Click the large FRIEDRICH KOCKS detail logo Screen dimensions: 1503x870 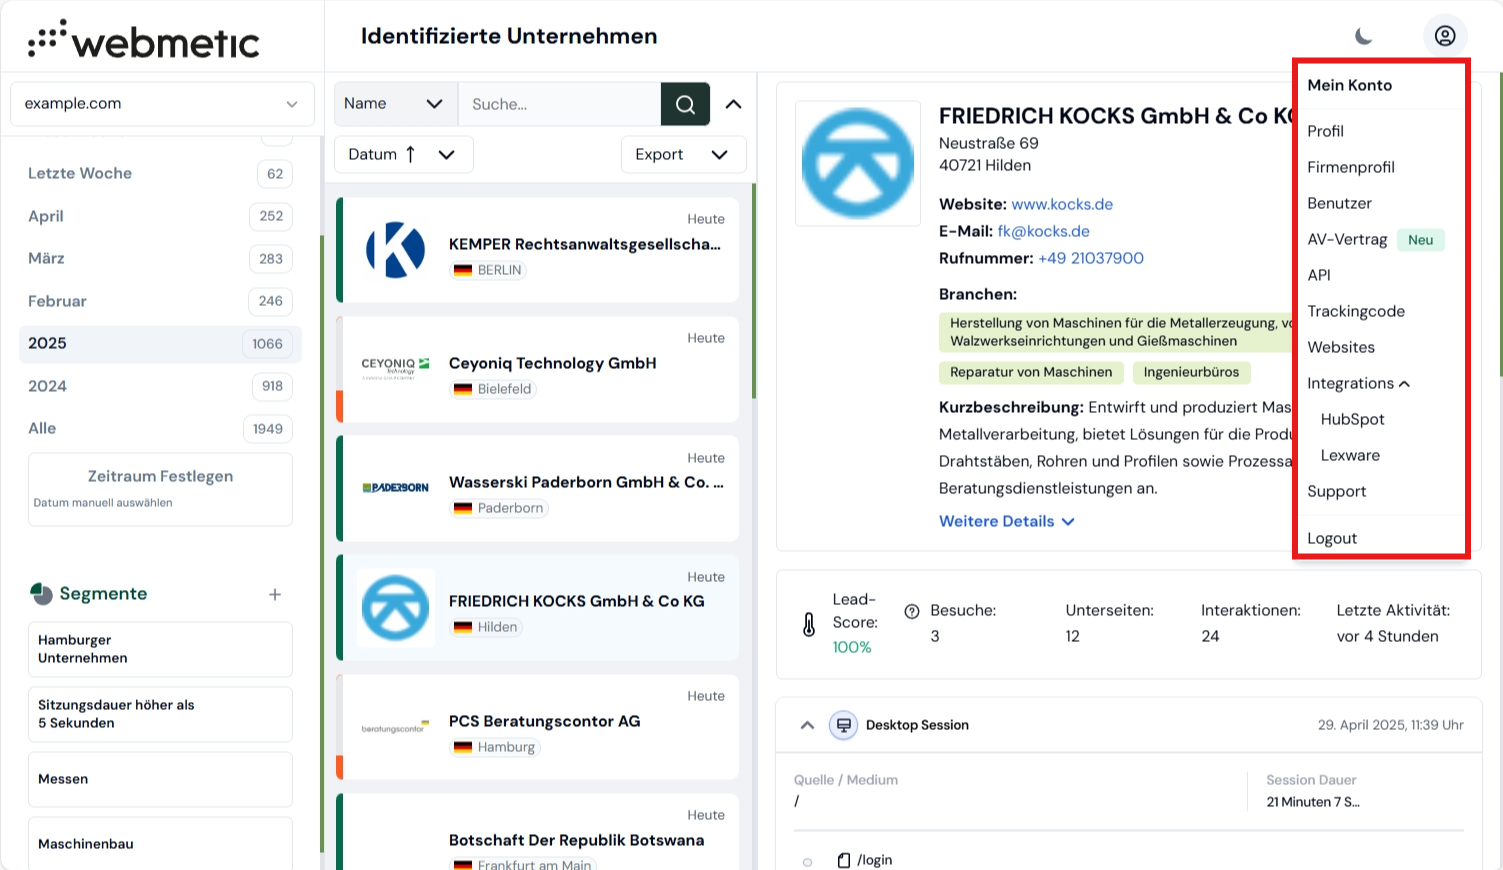point(858,163)
